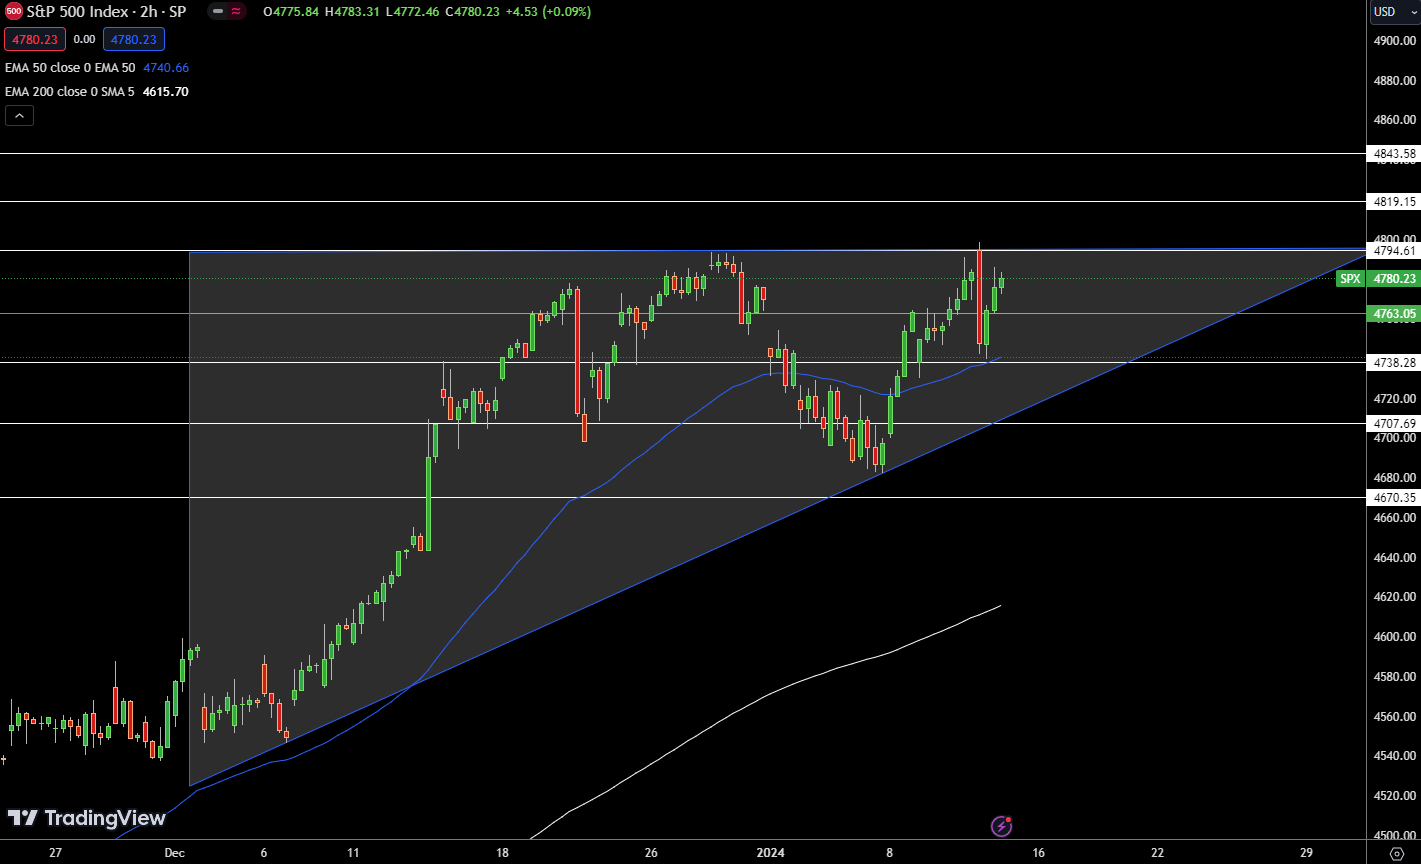1421x864 pixels.
Task: Click the 4900.00 price axis tick
Action: [1395, 41]
